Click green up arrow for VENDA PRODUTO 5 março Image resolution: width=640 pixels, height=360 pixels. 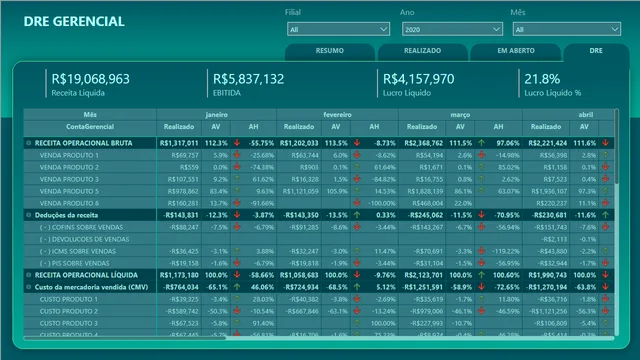click(x=482, y=191)
